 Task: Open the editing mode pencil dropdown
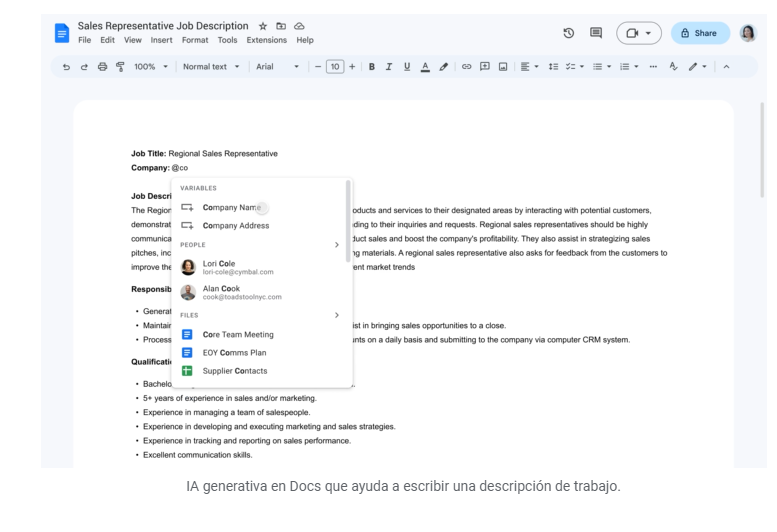(x=697, y=67)
